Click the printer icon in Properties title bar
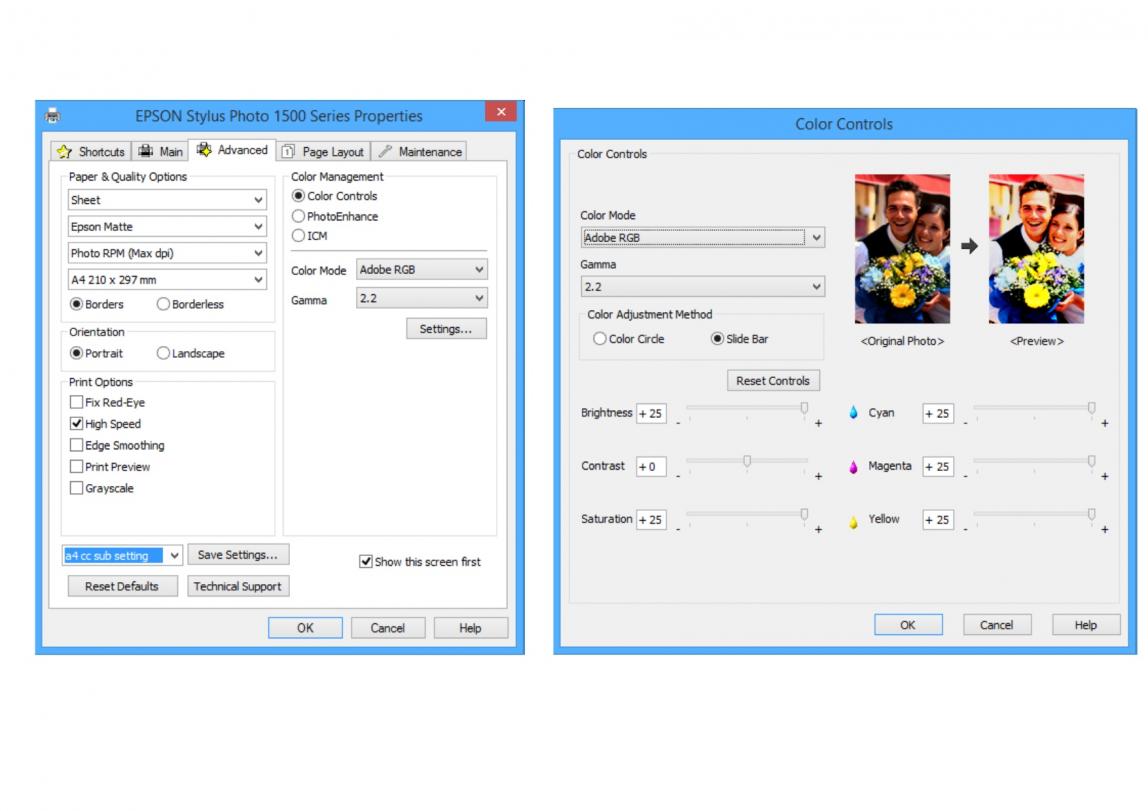1148x811 pixels. 53,116
